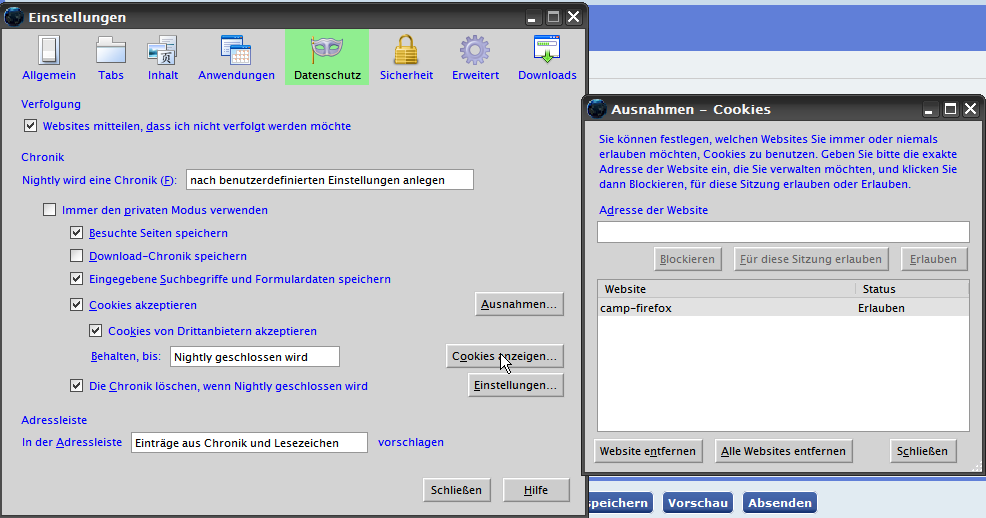Click the Erlauben status cell for camp-firefox

(881, 308)
